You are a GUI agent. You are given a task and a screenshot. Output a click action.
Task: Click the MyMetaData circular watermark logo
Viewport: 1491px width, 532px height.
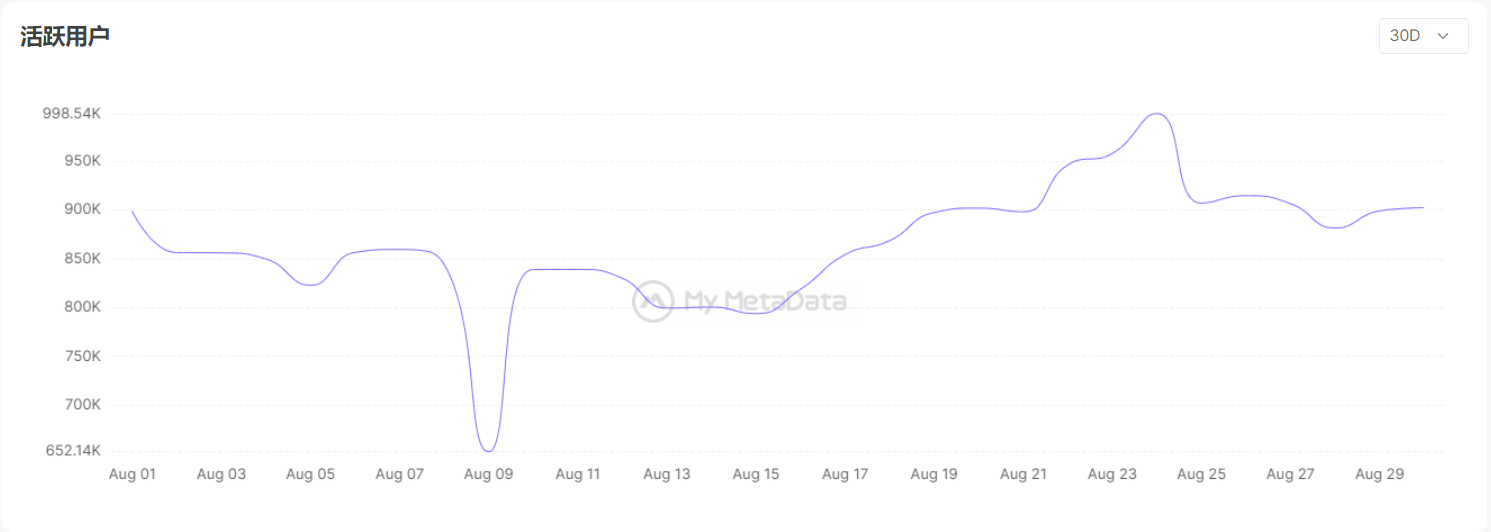click(652, 301)
